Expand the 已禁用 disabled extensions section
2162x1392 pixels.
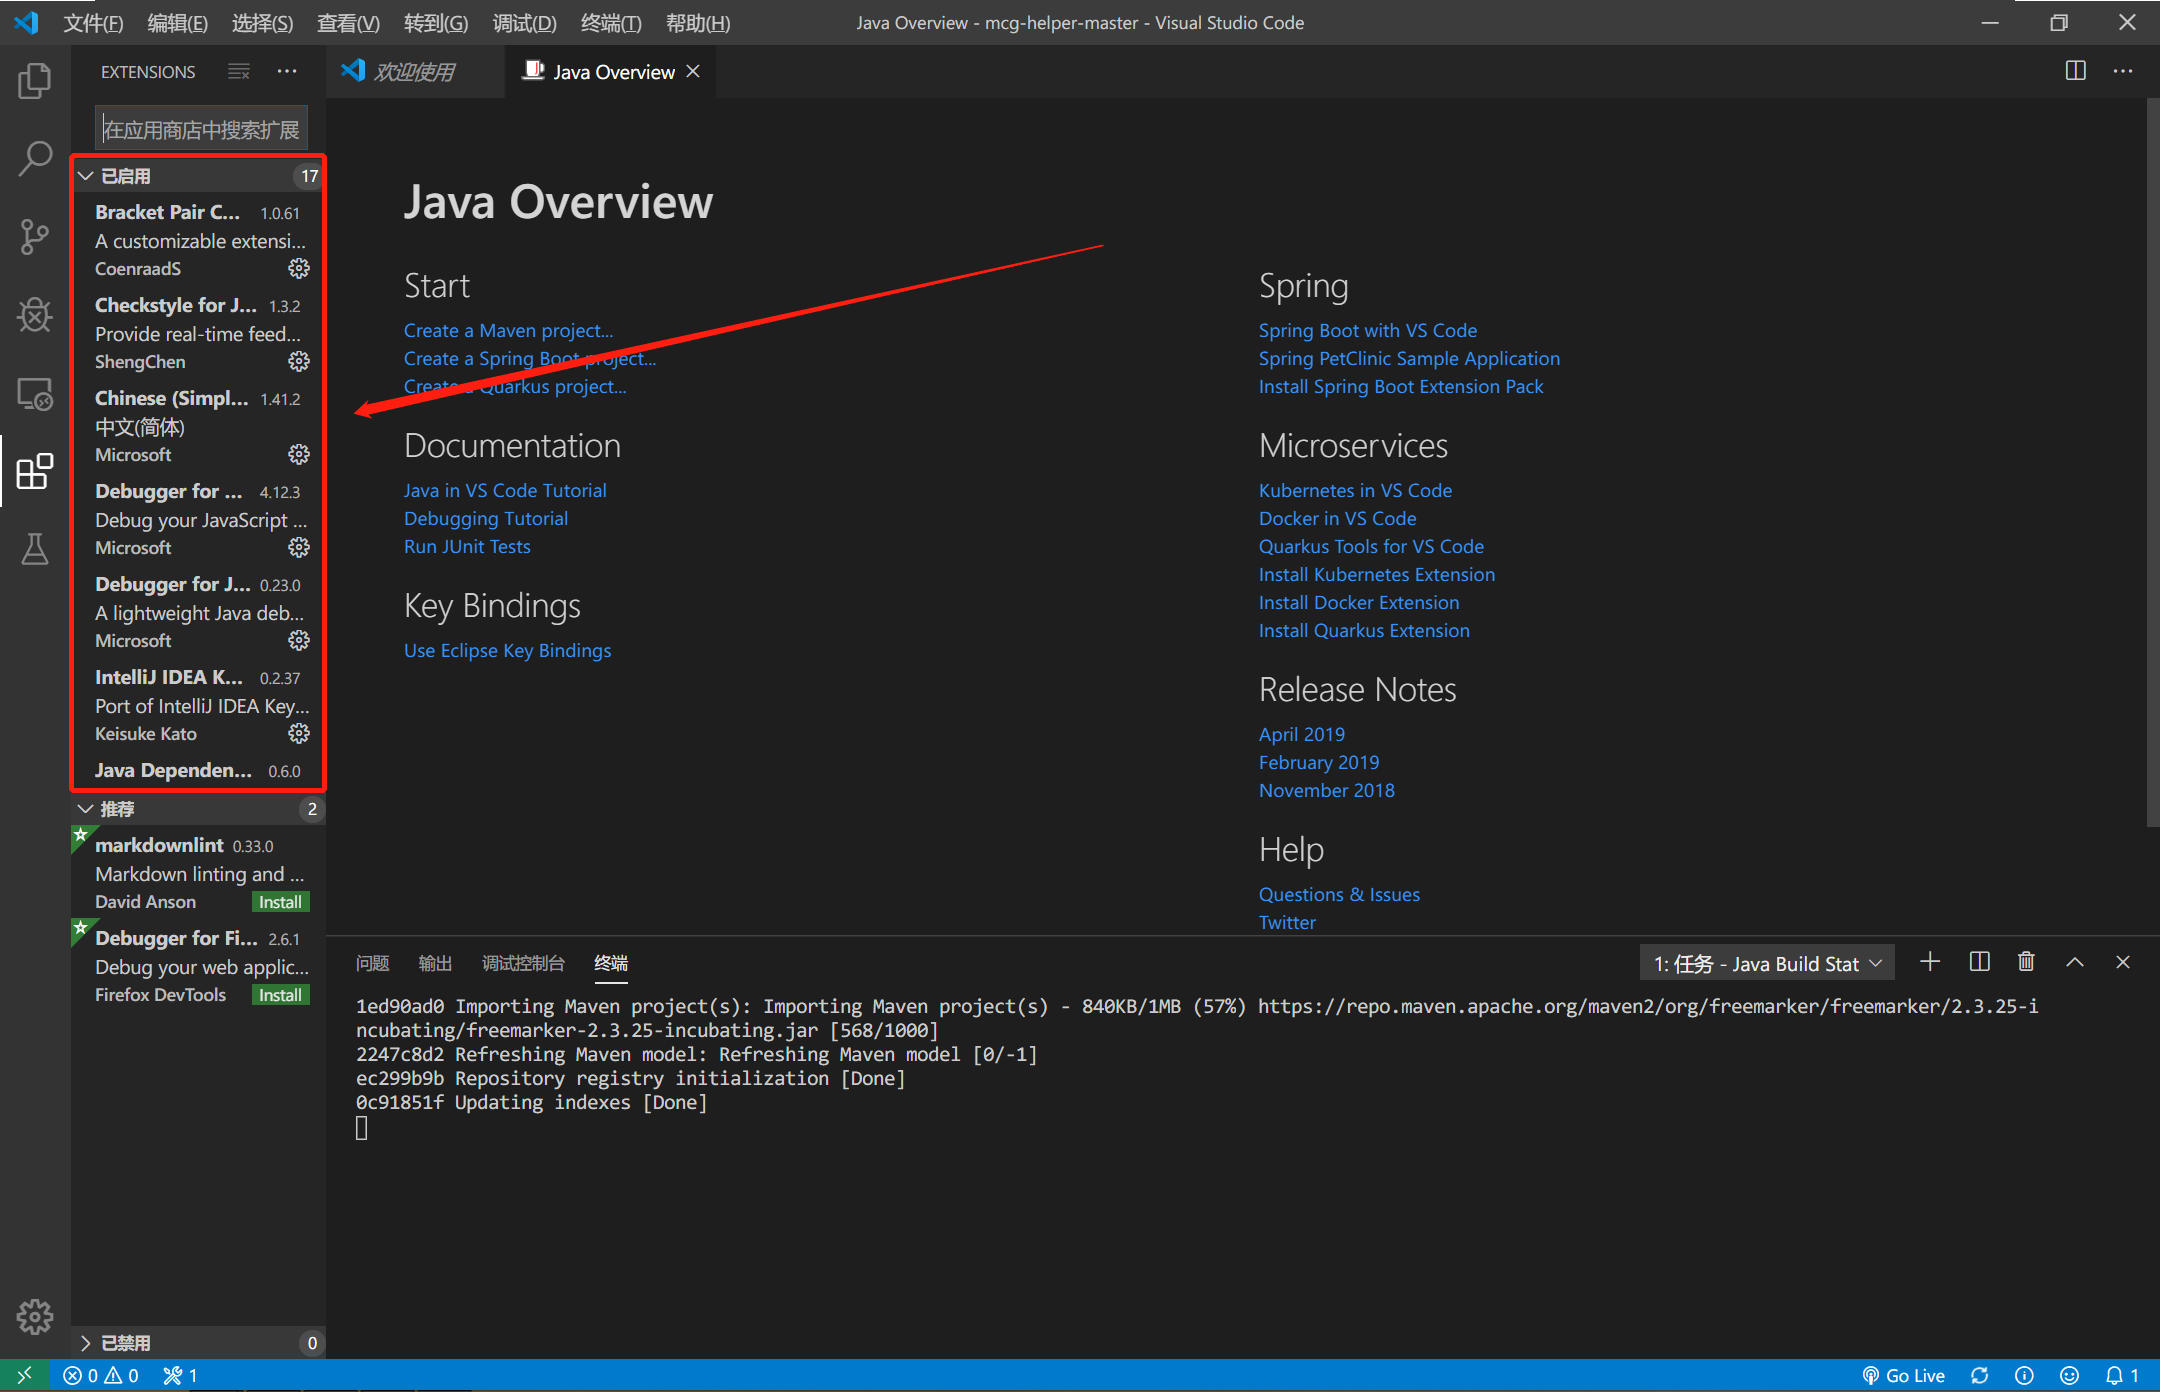[86, 1343]
